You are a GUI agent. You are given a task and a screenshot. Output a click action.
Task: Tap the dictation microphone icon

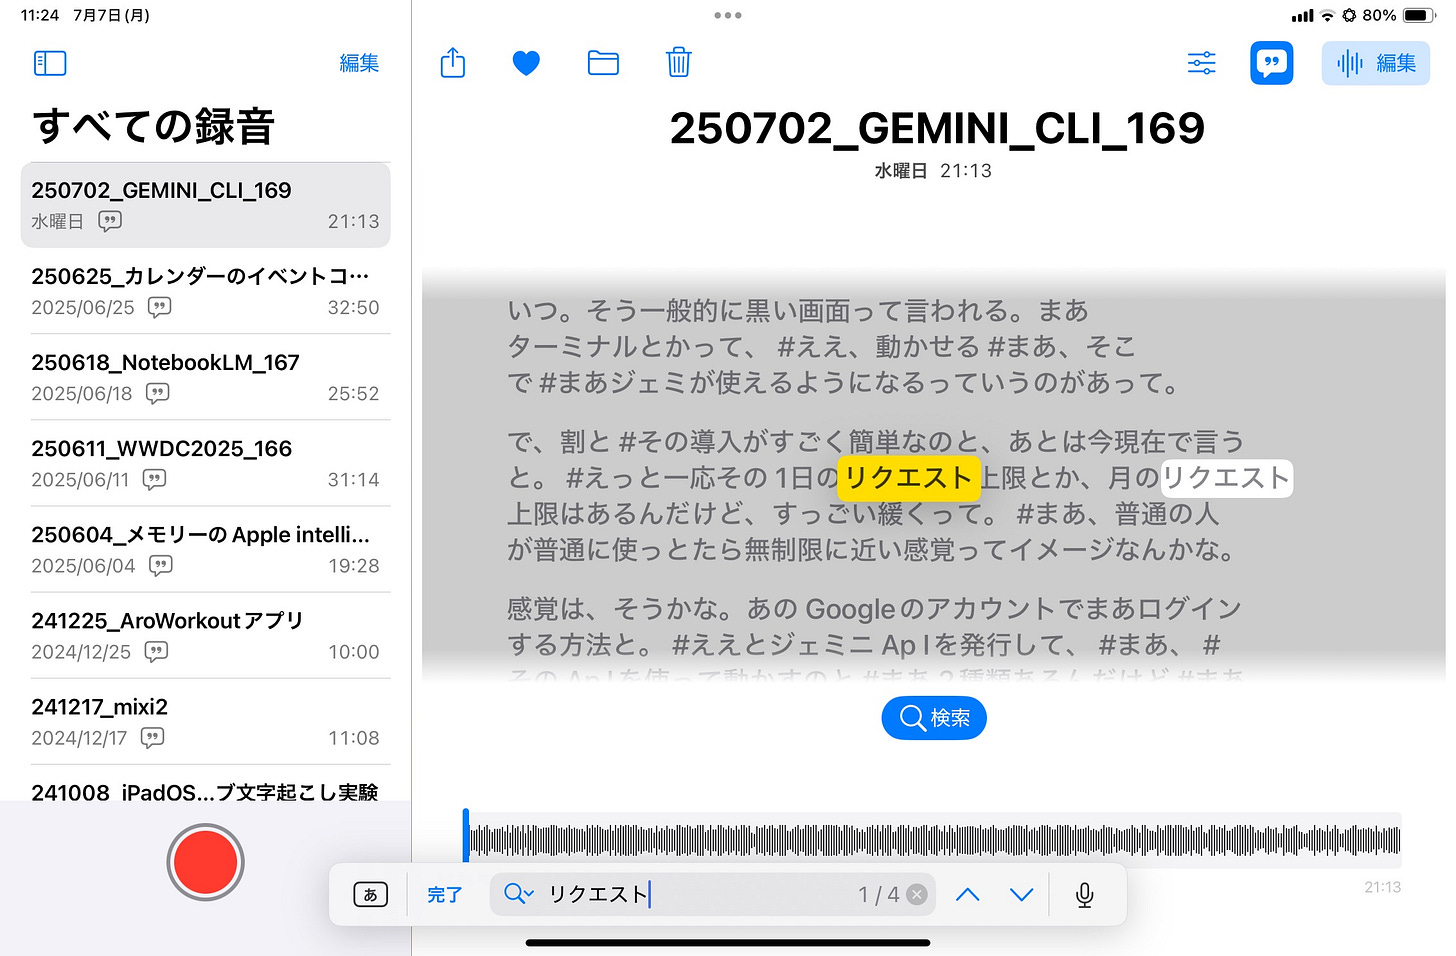[x=1084, y=895]
